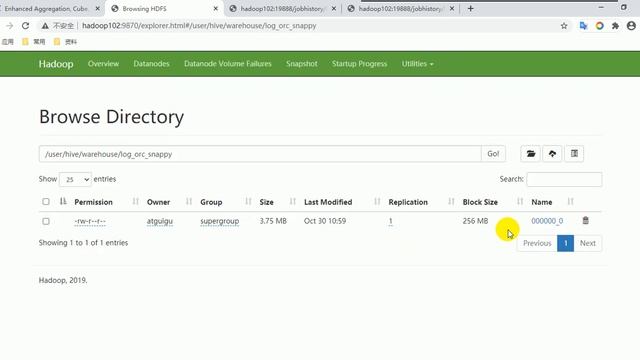Sort table by Group column arrows
This screenshot has height=360, width=640.
[x=248, y=202]
